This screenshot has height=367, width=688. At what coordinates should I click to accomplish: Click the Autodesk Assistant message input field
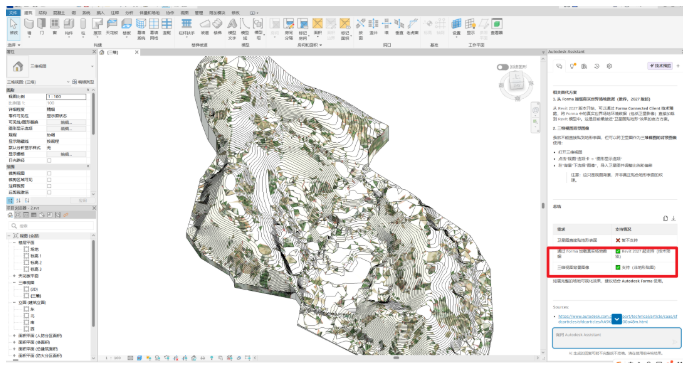(x=616, y=338)
